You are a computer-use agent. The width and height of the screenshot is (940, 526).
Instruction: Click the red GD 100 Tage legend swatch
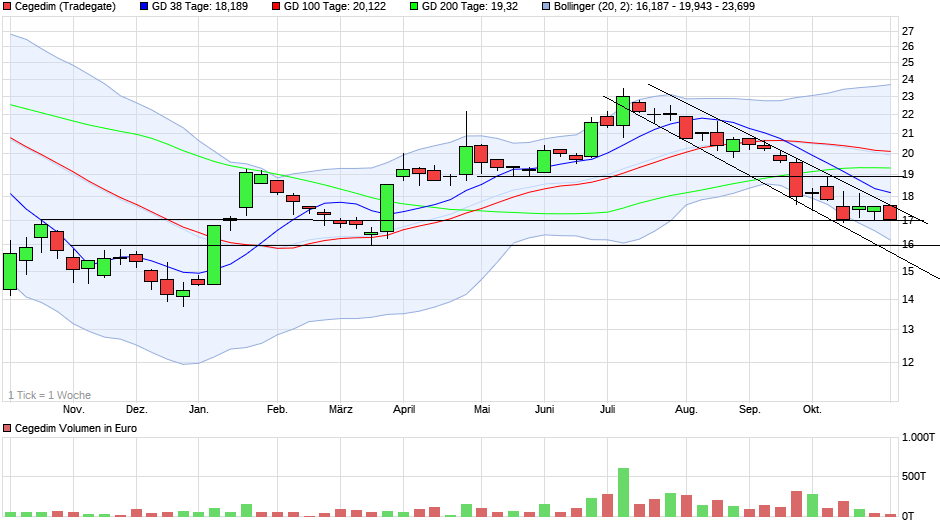pos(276,7)
